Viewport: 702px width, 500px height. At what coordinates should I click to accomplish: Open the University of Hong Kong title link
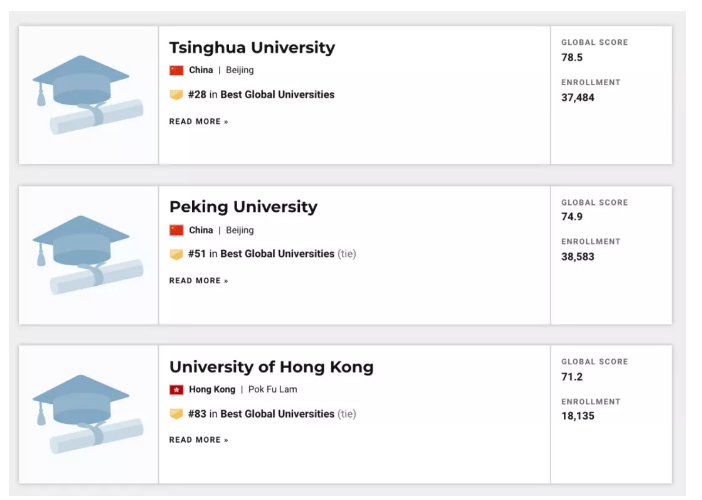pos(271,367)
